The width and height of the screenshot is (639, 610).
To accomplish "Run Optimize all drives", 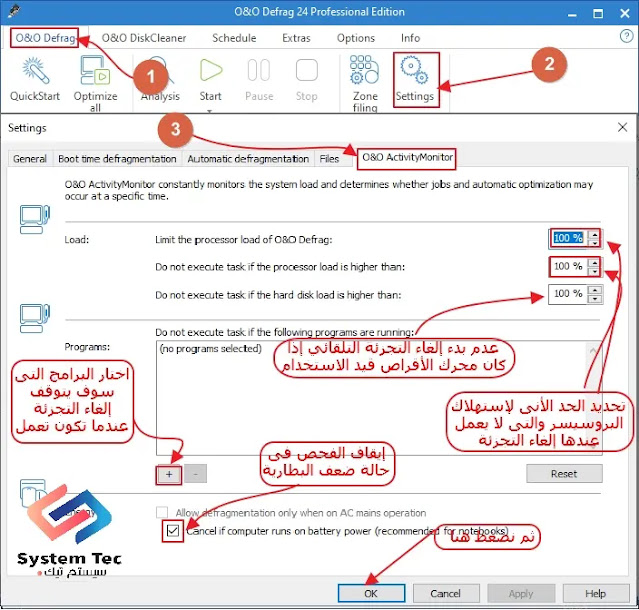I will coord(95,84).
